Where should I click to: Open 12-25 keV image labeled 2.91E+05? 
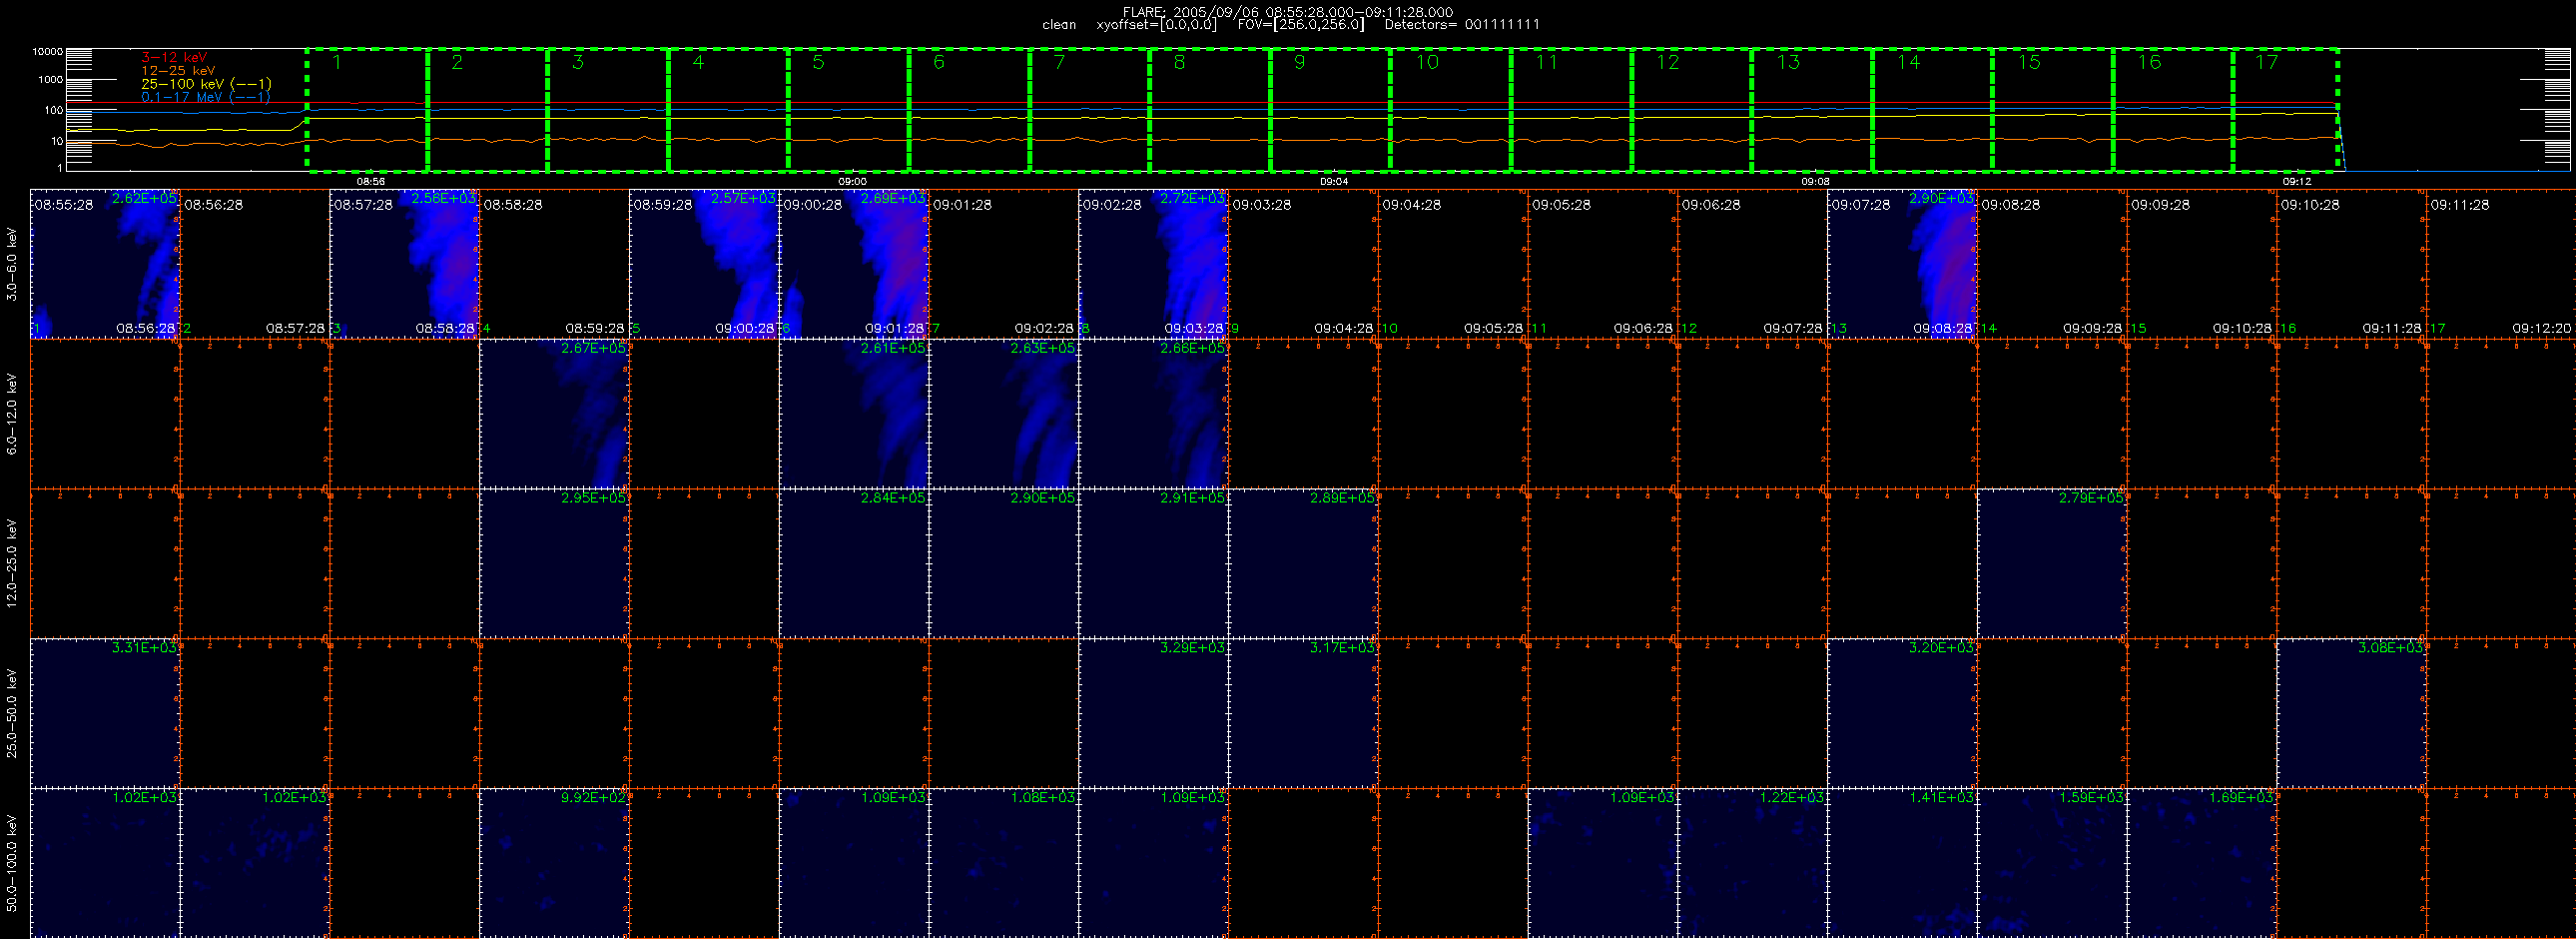[1153, 563]
